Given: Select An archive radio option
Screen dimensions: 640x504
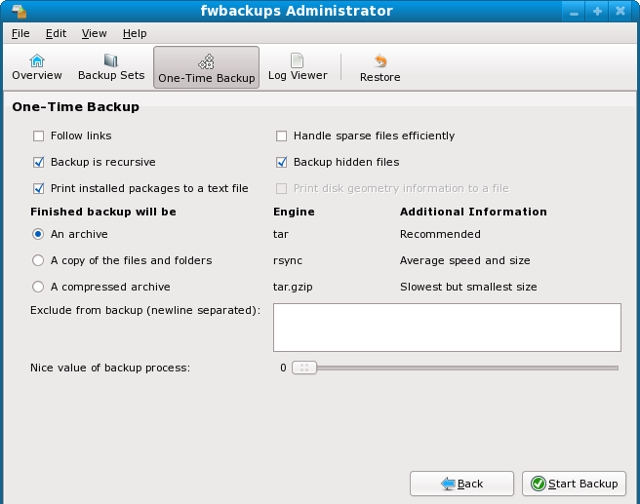Looking at the screenshot, I should pos(38,234).
